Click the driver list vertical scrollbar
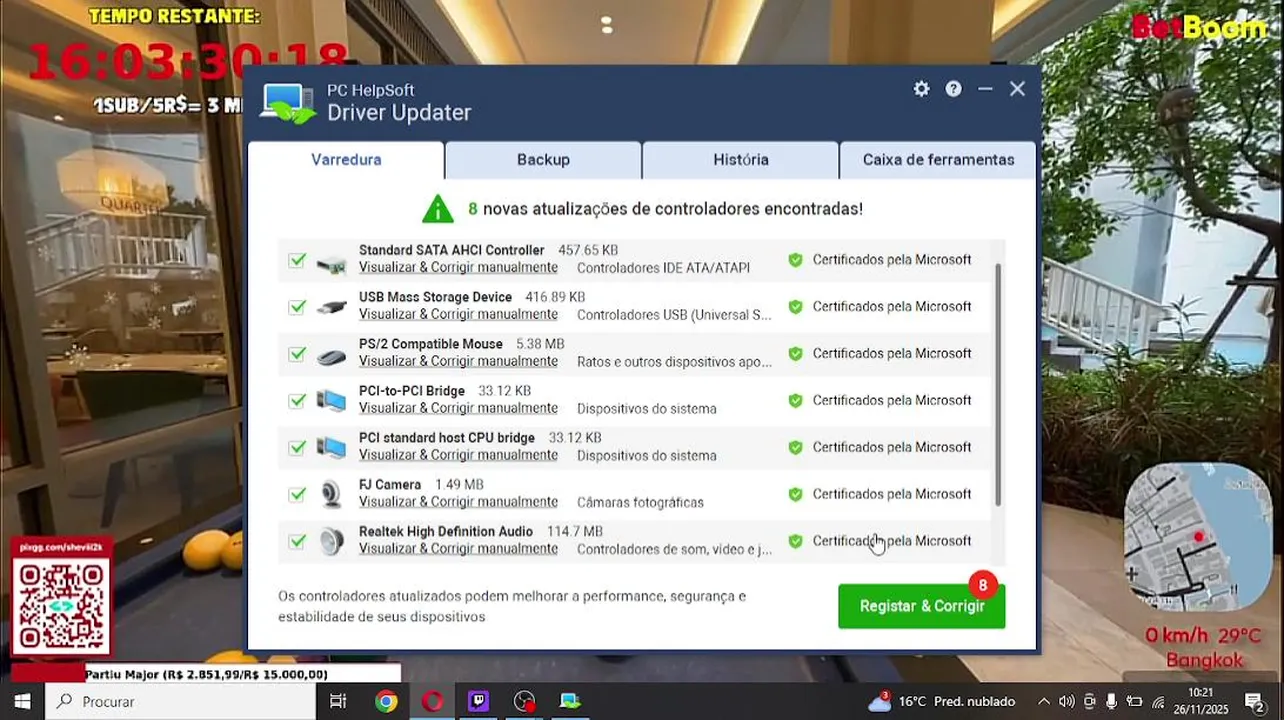The height and width of the screenshot is (720, 1284). coord(998,385)
